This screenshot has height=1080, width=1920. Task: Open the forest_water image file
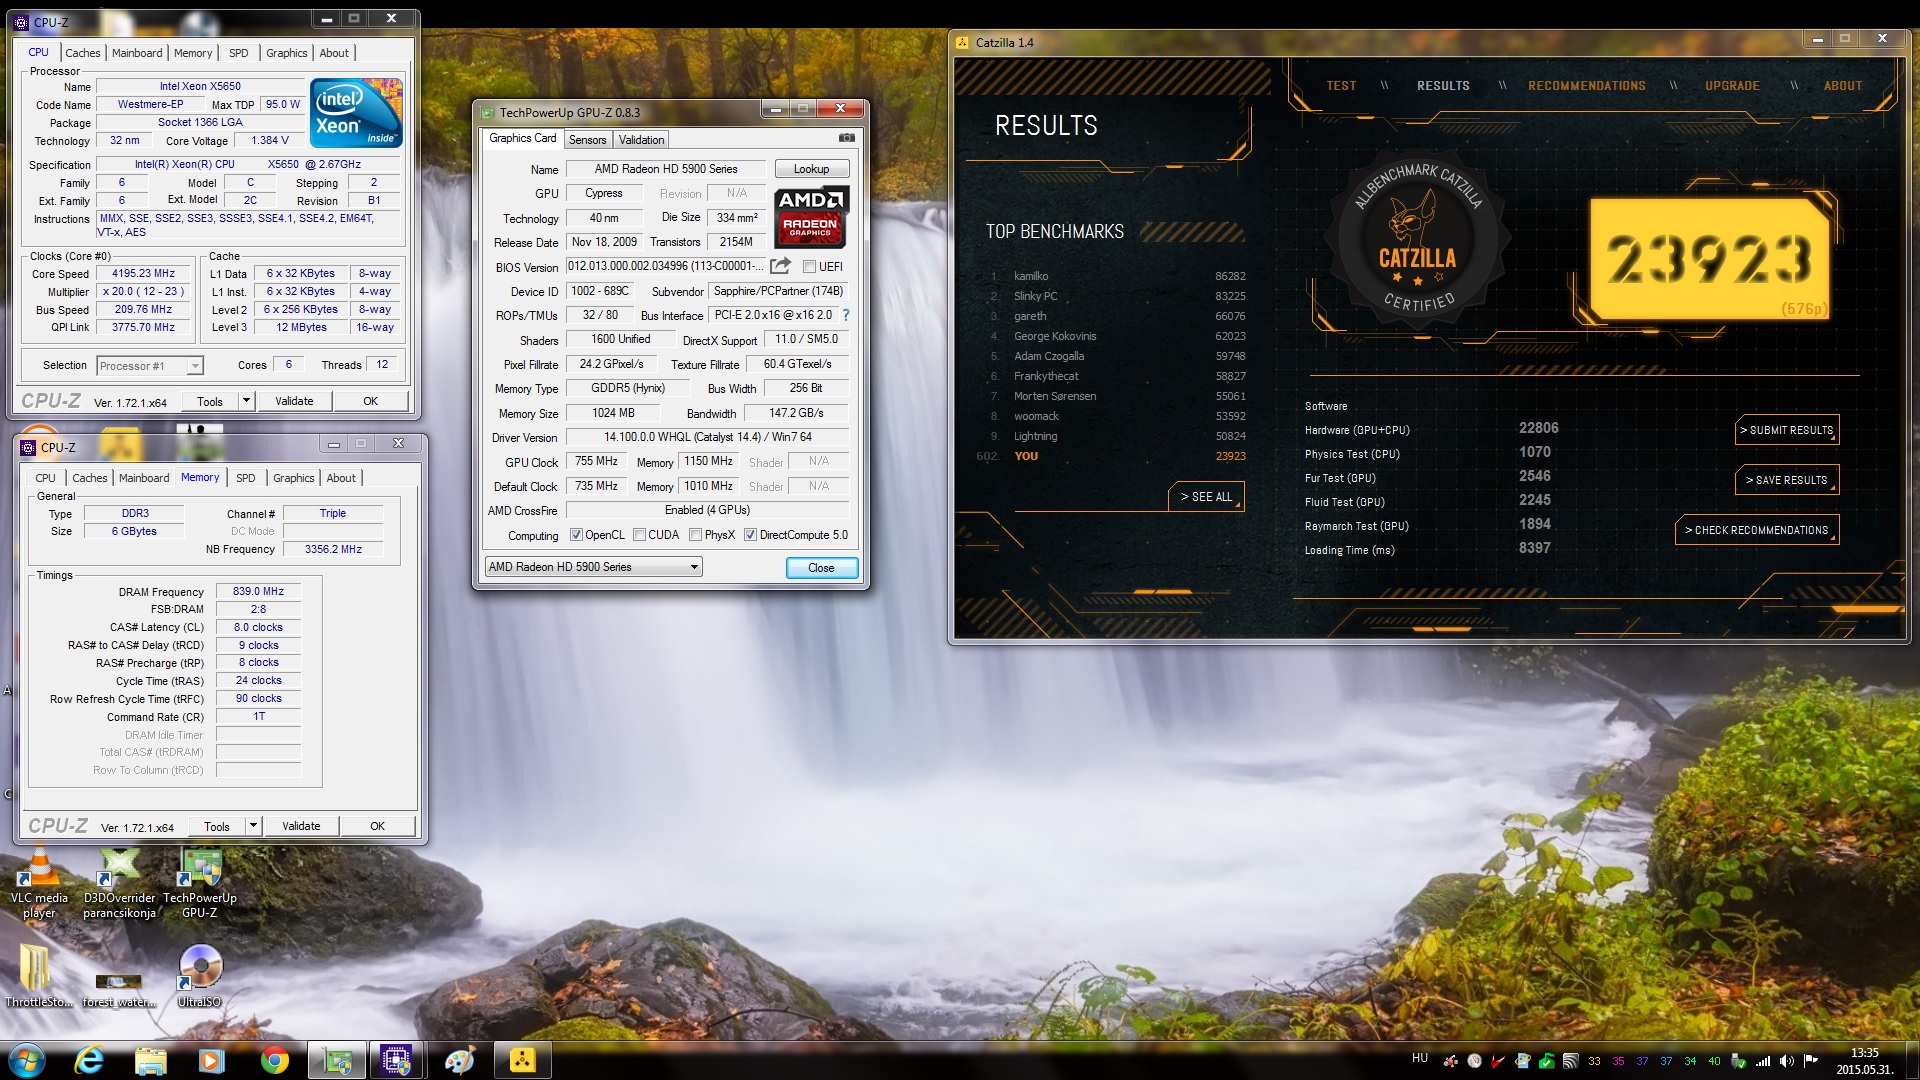[119, 990]
